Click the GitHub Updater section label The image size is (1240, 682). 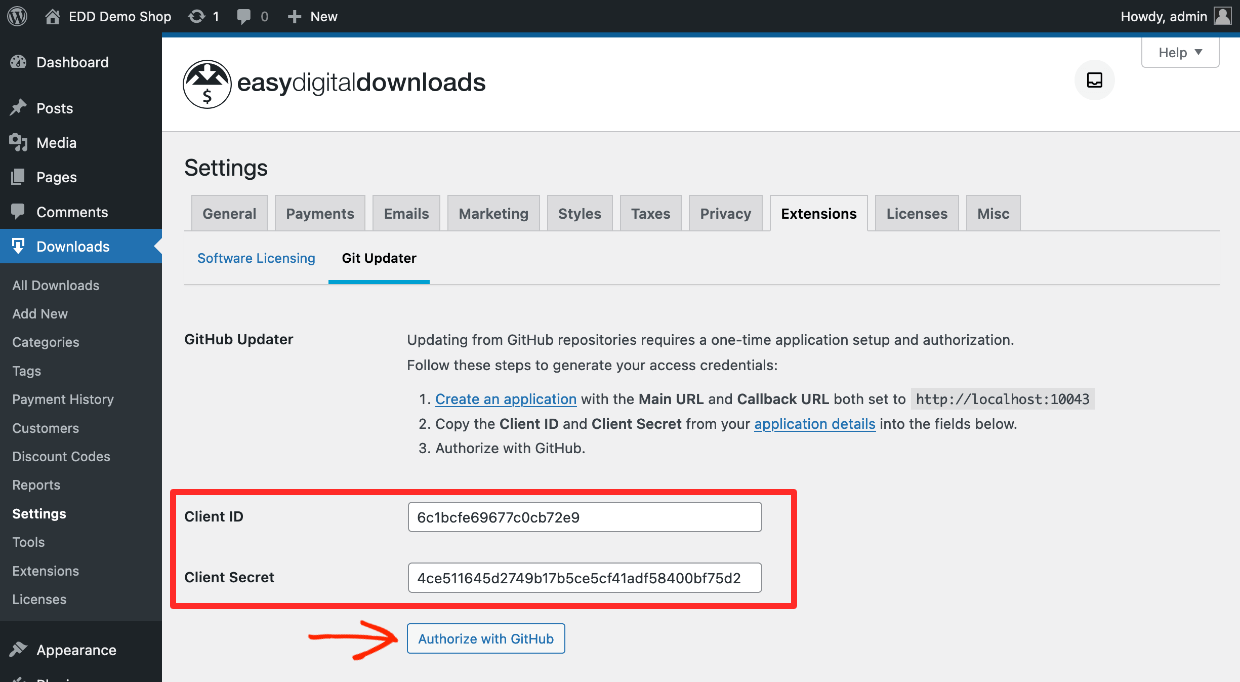point(239,339)
